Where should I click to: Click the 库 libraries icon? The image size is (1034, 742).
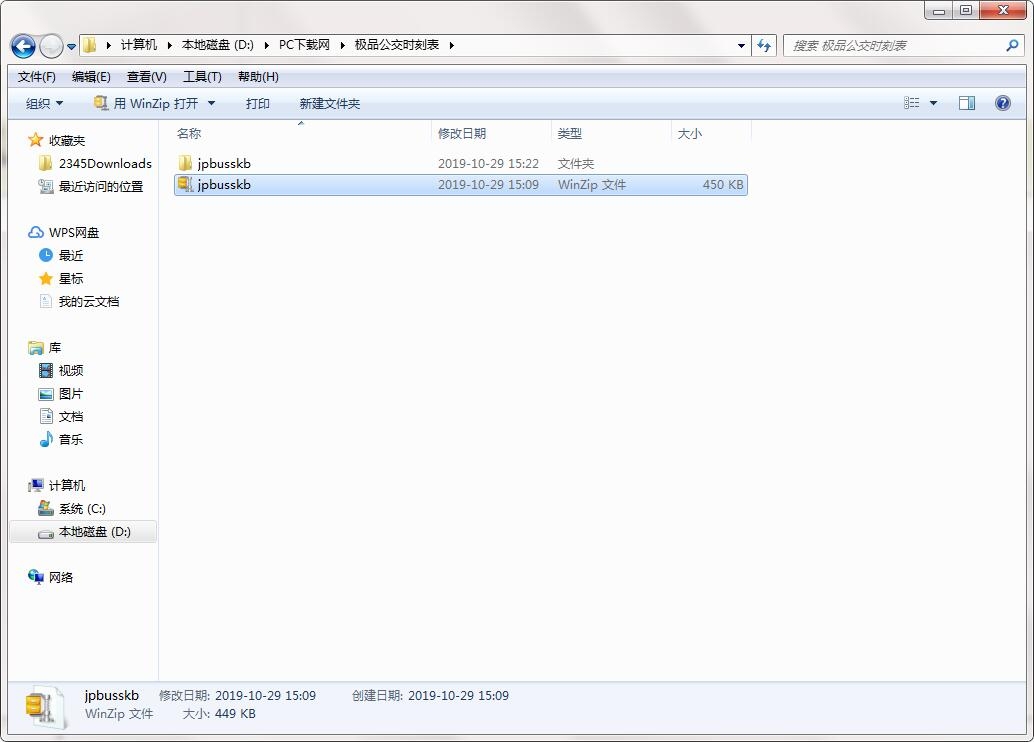click(x=36, y=348)
